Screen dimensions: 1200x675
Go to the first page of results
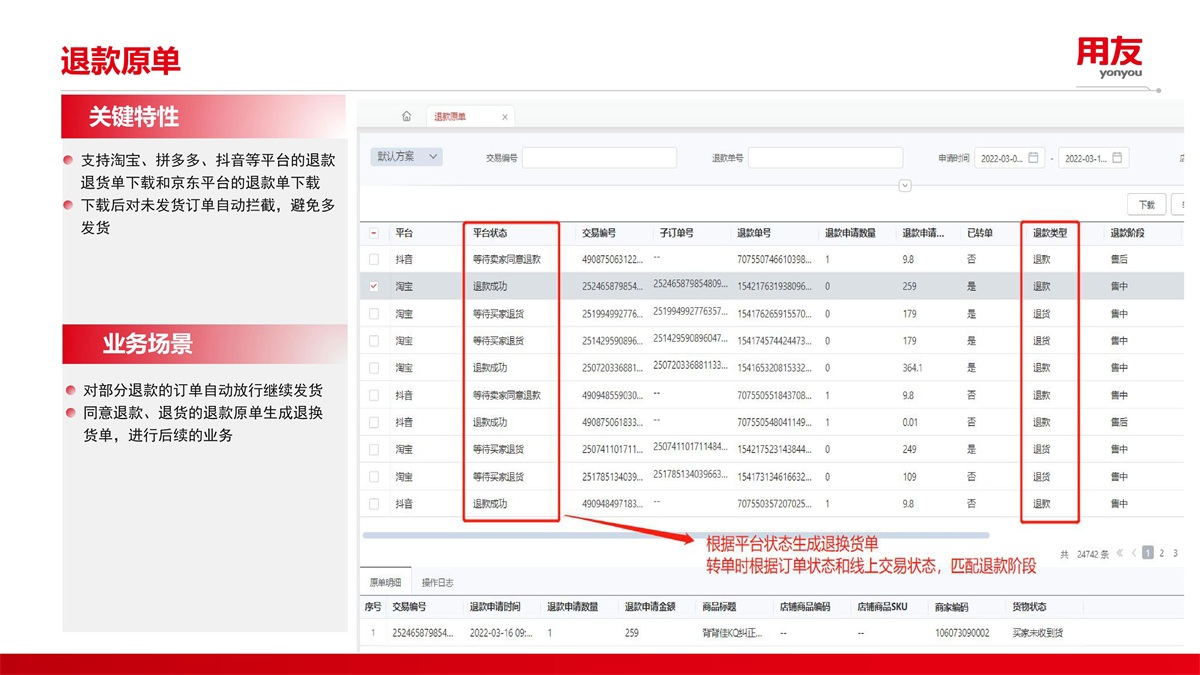[x=1120, y=552]
